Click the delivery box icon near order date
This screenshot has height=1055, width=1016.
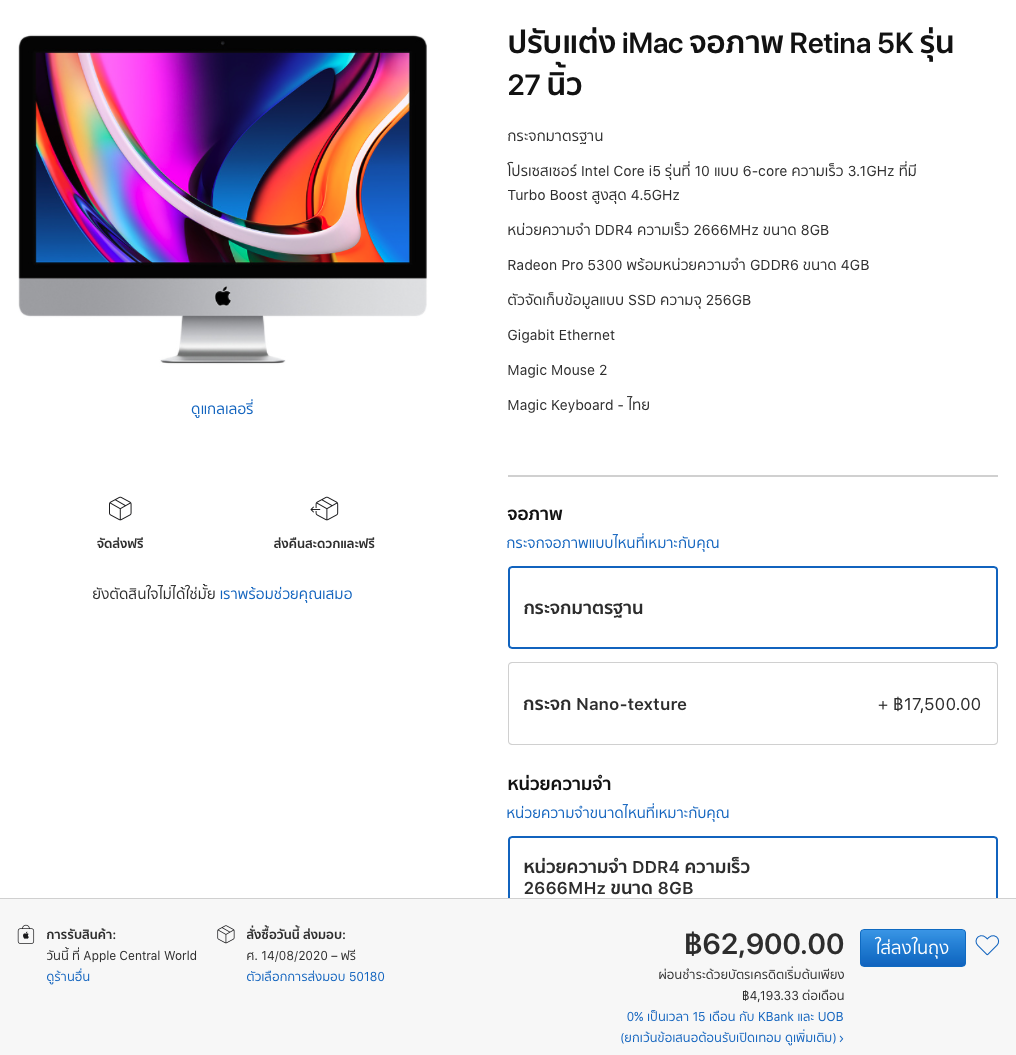click(226, 934)
